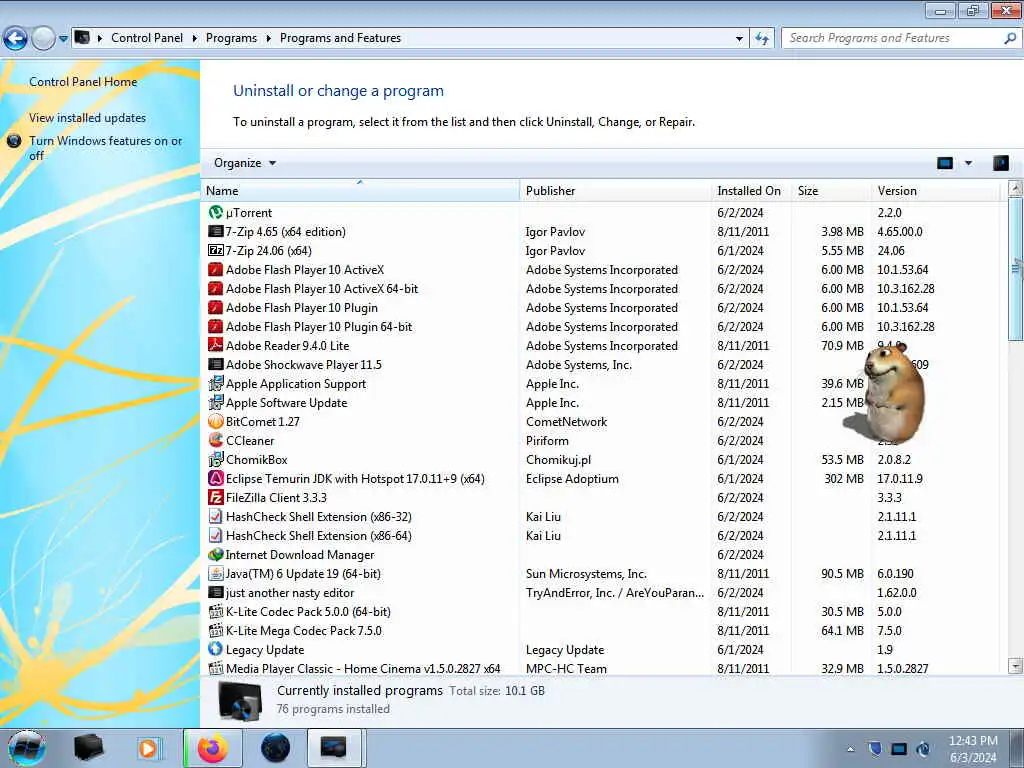Click the Refresh button beside address bar

762,39
